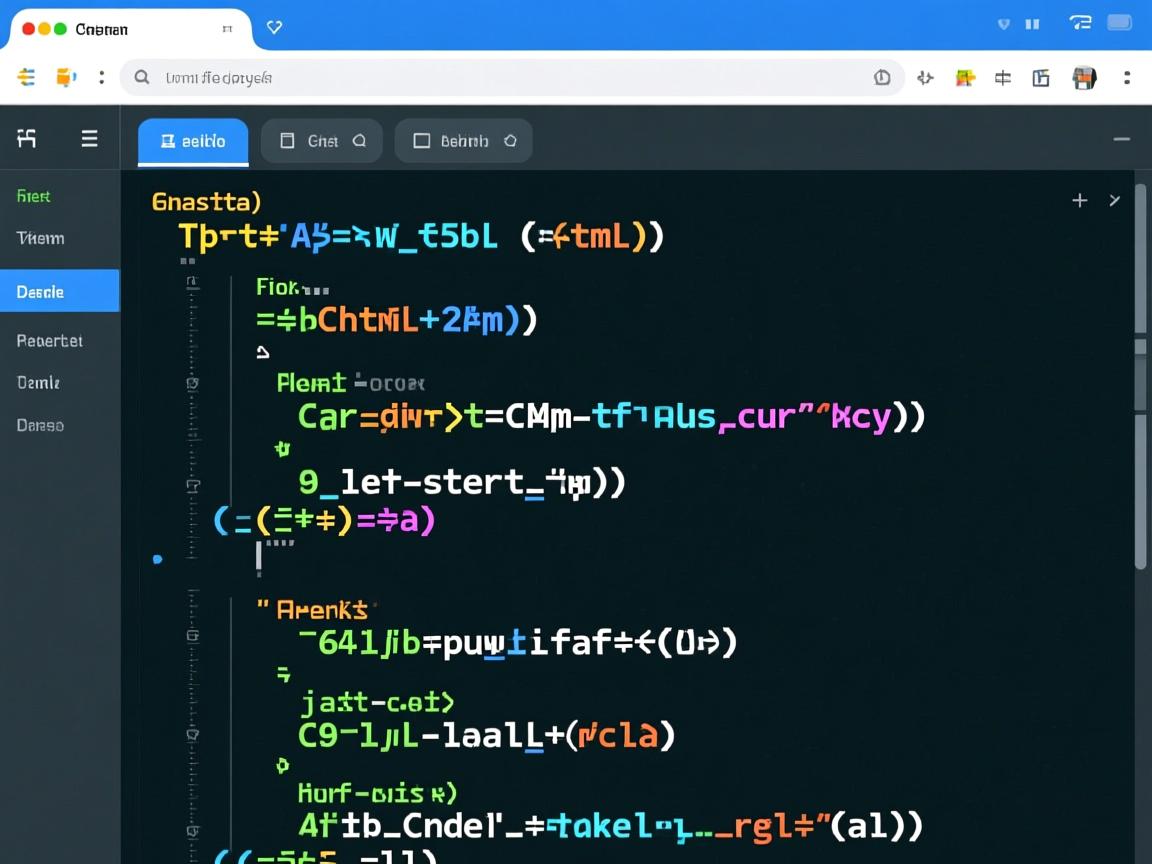Click the yellow bookmark icon in browser toolbar

65,77
